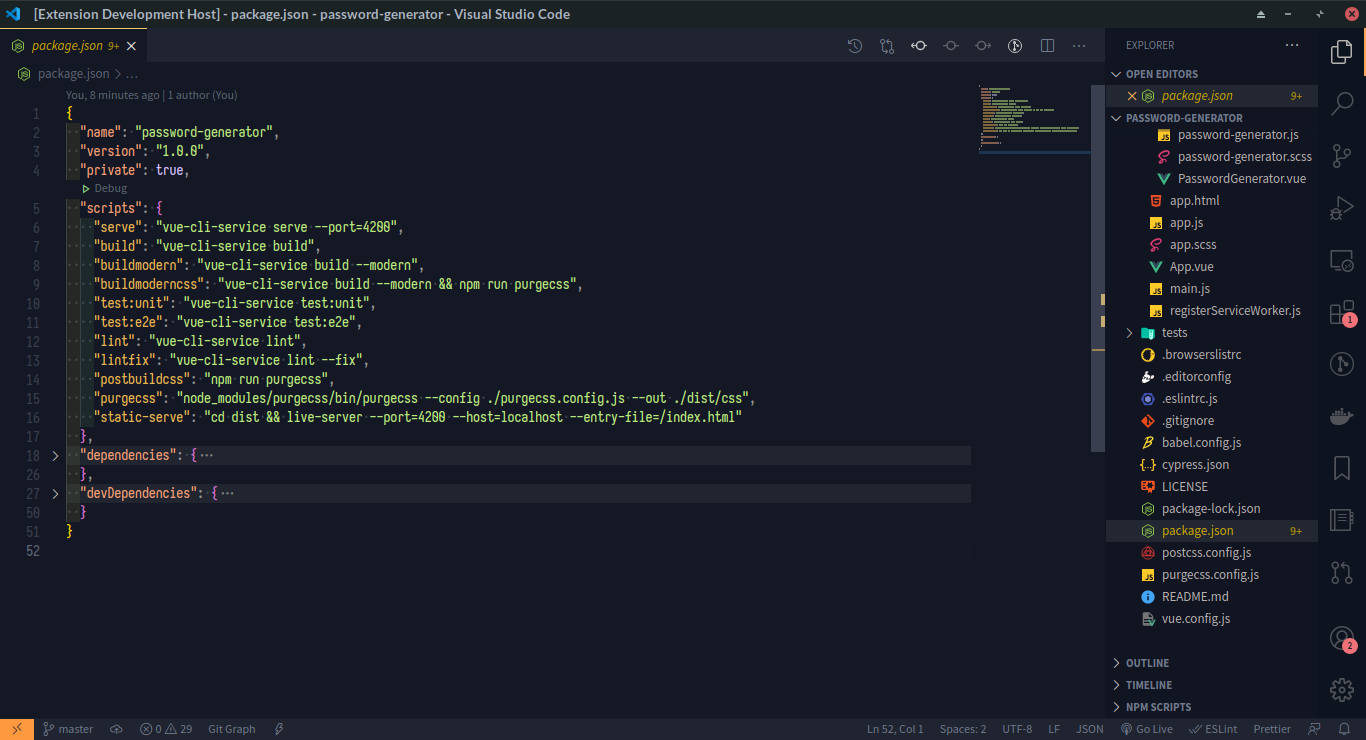Click Ln 52, Col 1 position indicator
Screen dimensions: 1366x740
(x=896, y=729)
